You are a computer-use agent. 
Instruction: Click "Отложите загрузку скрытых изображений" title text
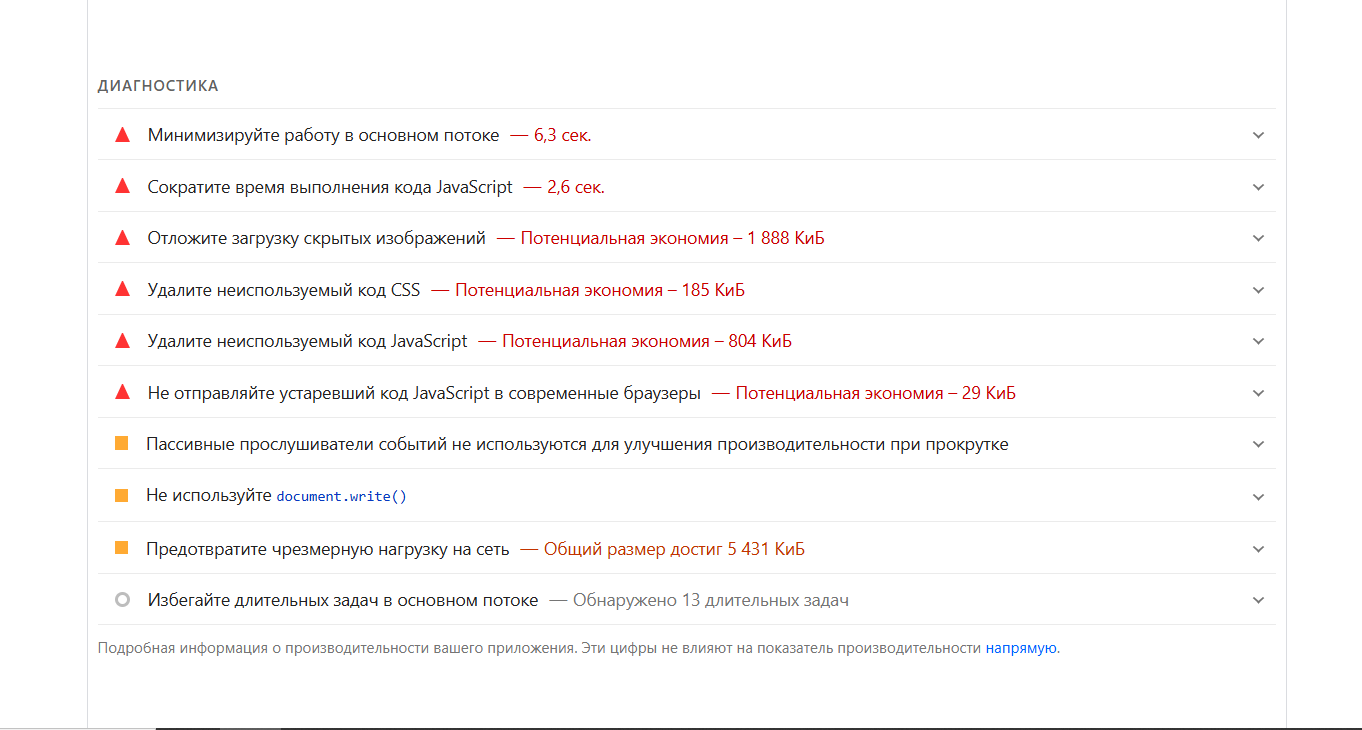point(316,238)
